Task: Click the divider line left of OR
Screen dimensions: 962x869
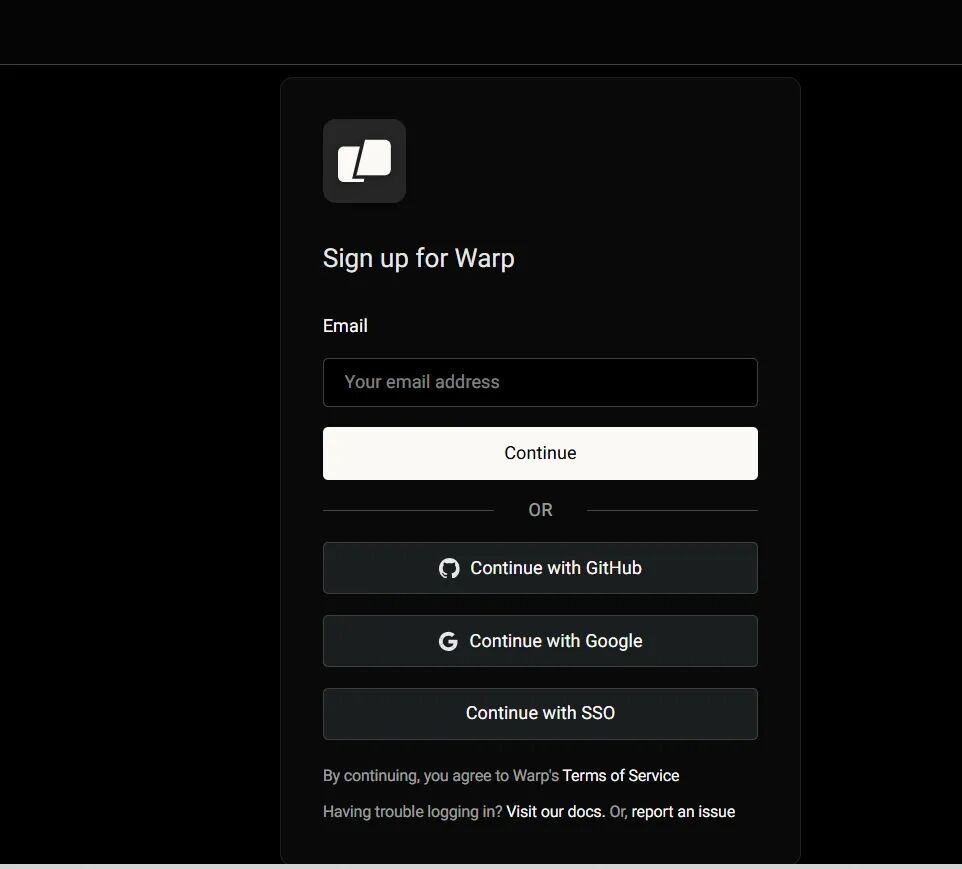Action: 408,510
